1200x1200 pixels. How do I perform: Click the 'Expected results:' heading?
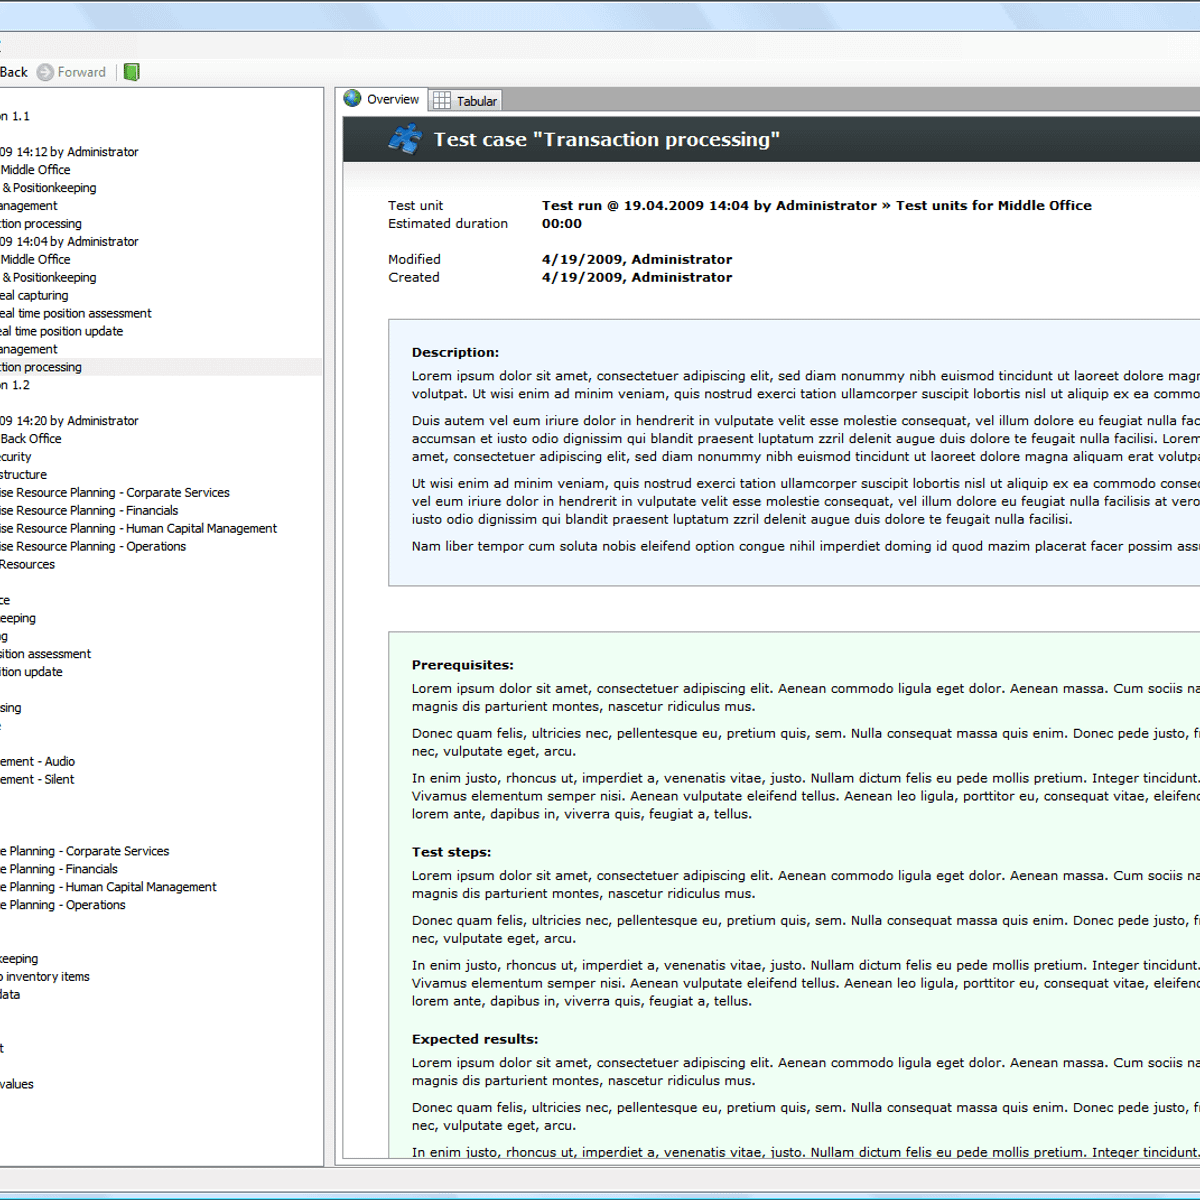475,1039
